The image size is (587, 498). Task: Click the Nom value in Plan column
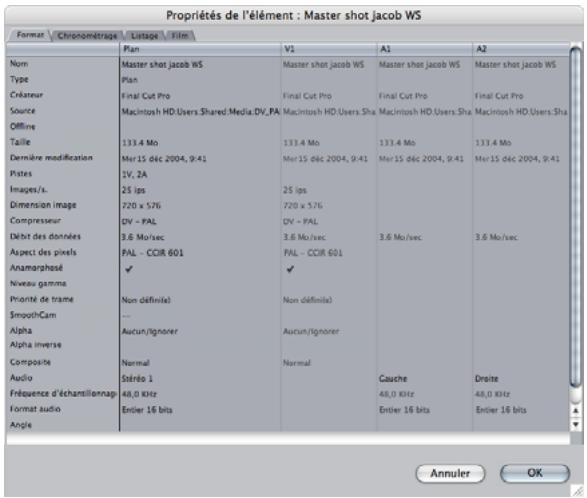162,64
